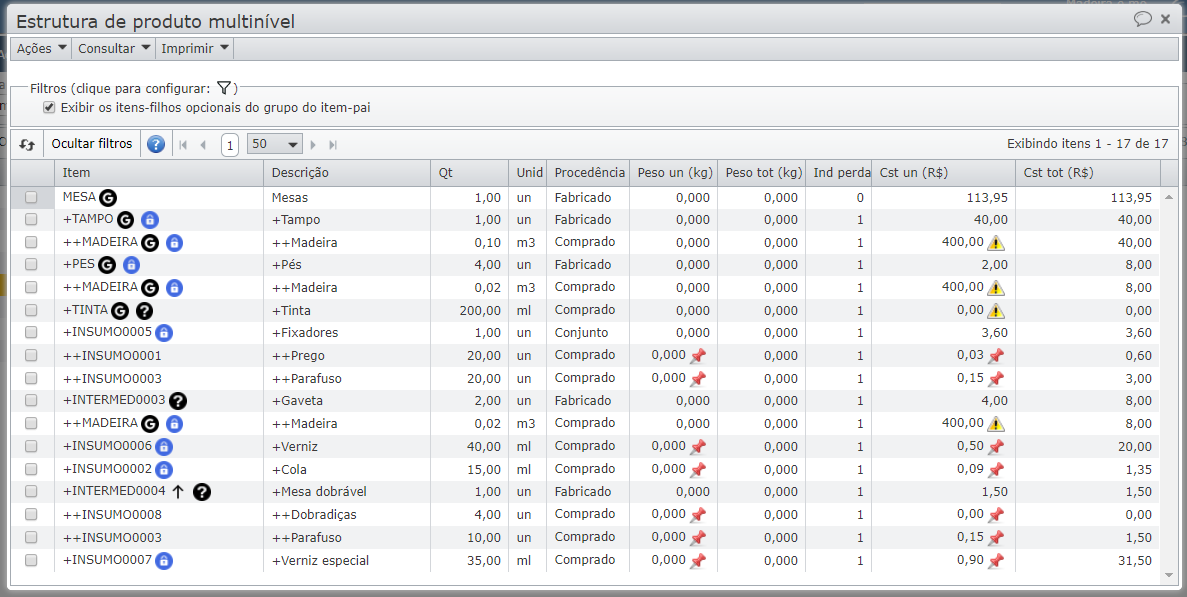1187x597 pixels.
Task: Click the 200,00 quantity cell for +Tinta
Action: [x=469, y=310]
